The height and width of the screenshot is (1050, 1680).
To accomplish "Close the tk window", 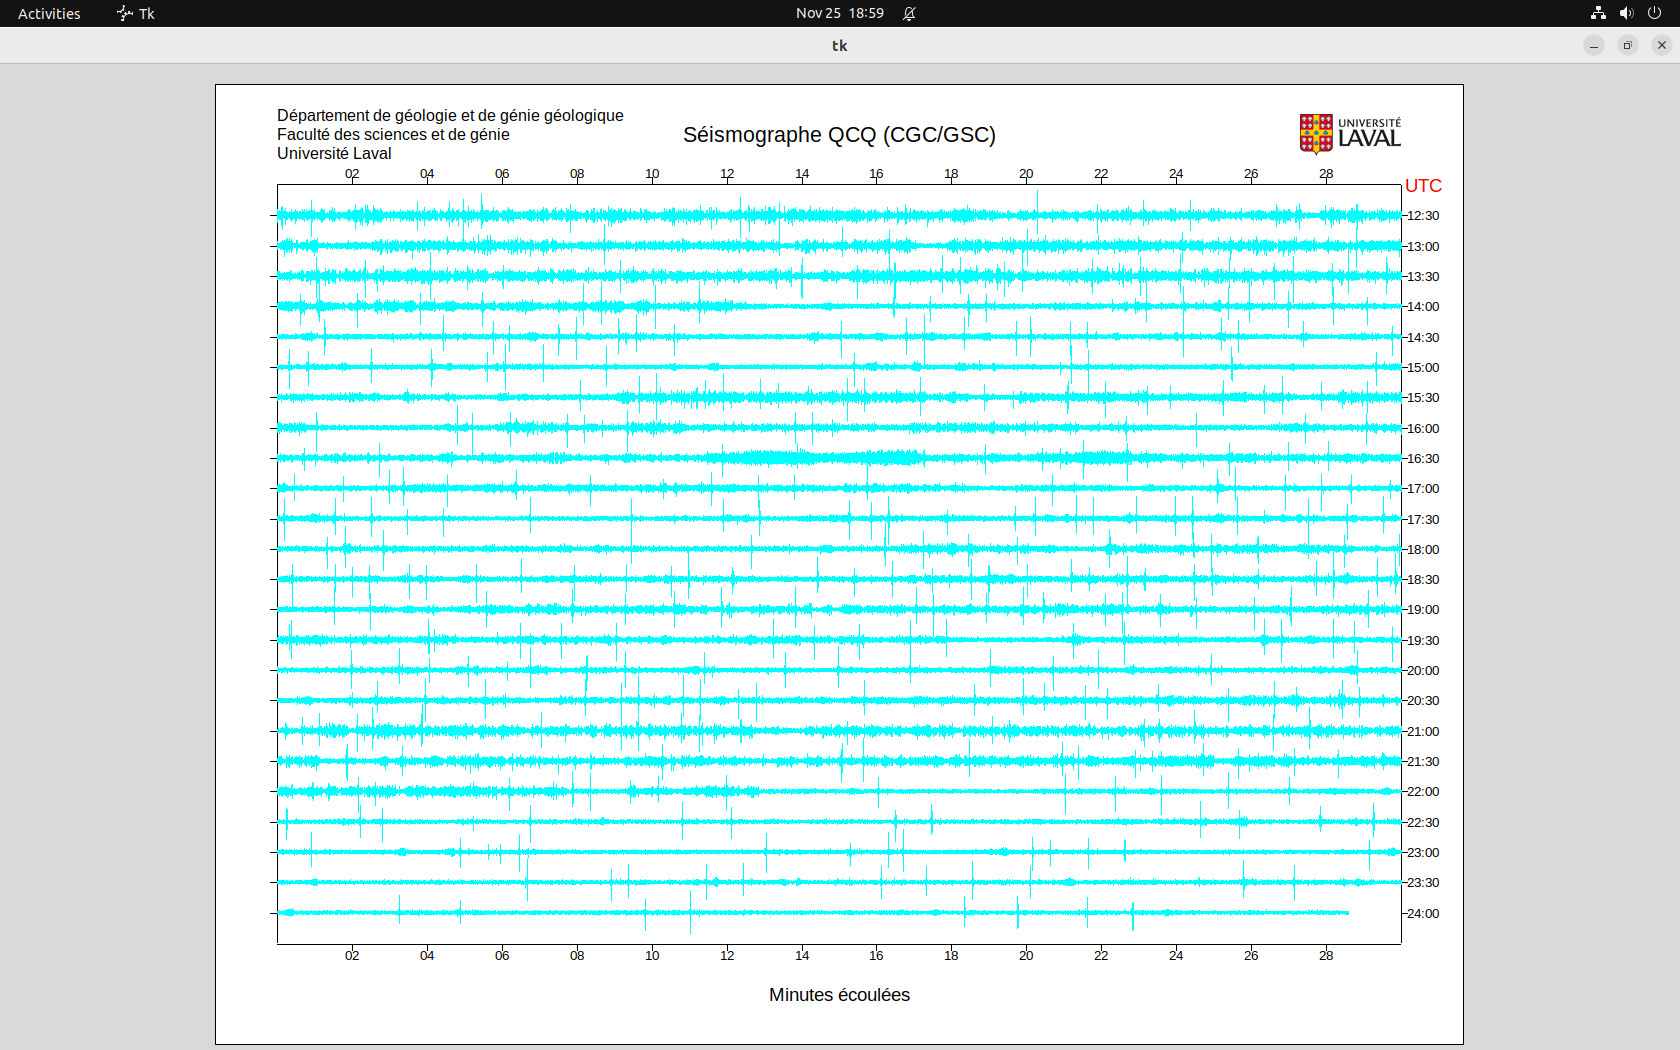I will pyautogui.click(x=1662, y=45).
